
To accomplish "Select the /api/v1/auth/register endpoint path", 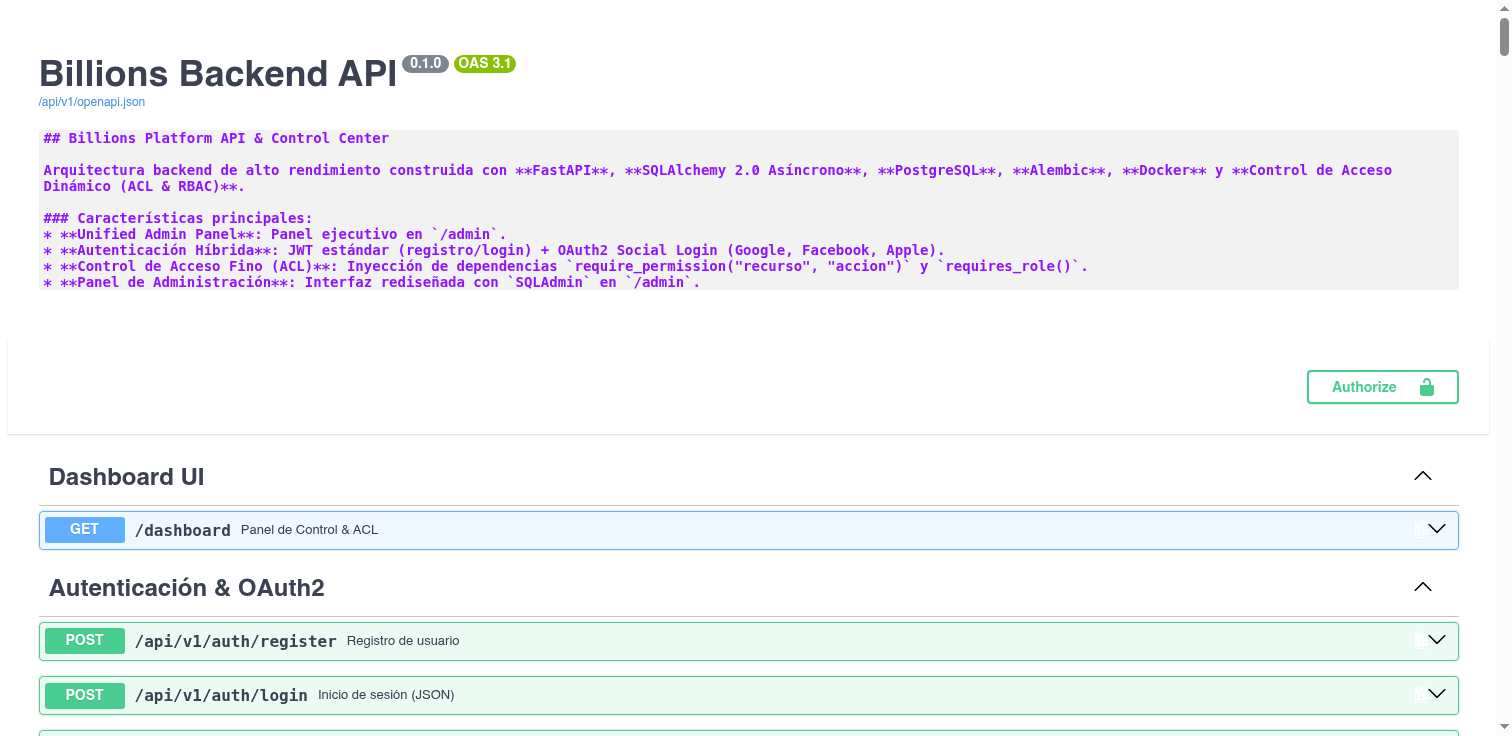I will click(236, 641).
